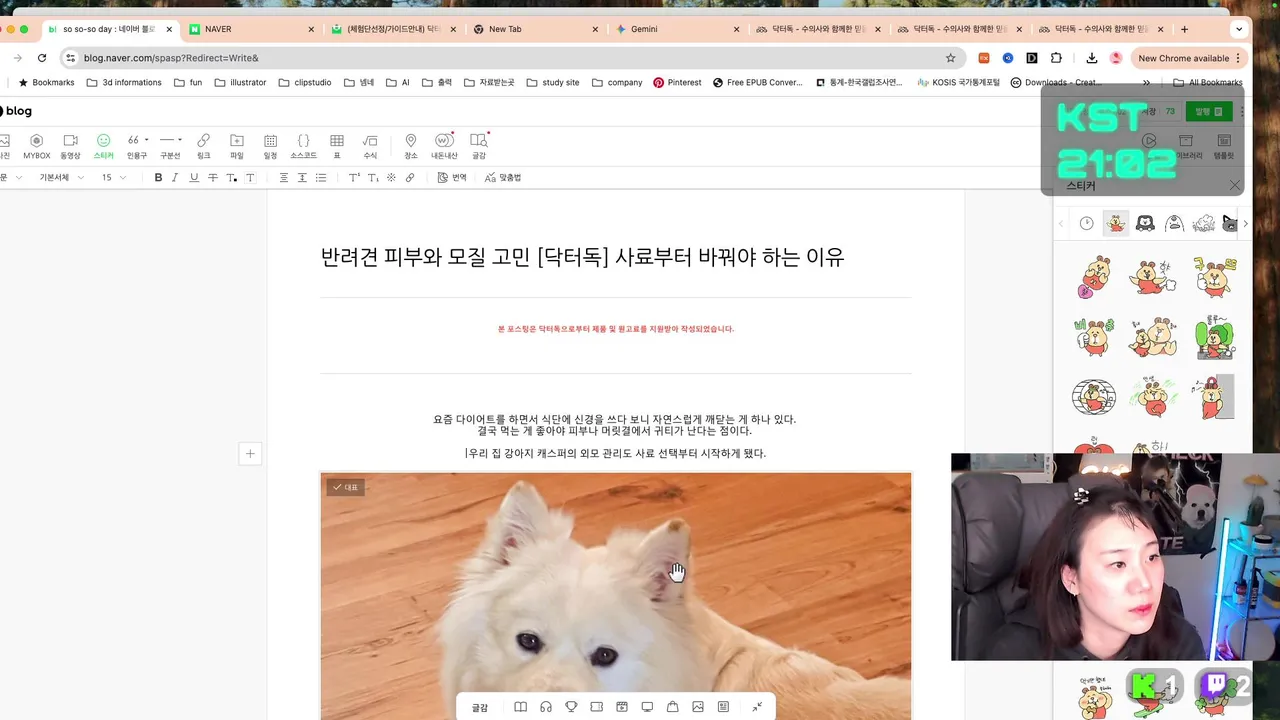Open the MYBOX tool
The height and width of the screenshot is (720, 1280).
pos(36,146)
